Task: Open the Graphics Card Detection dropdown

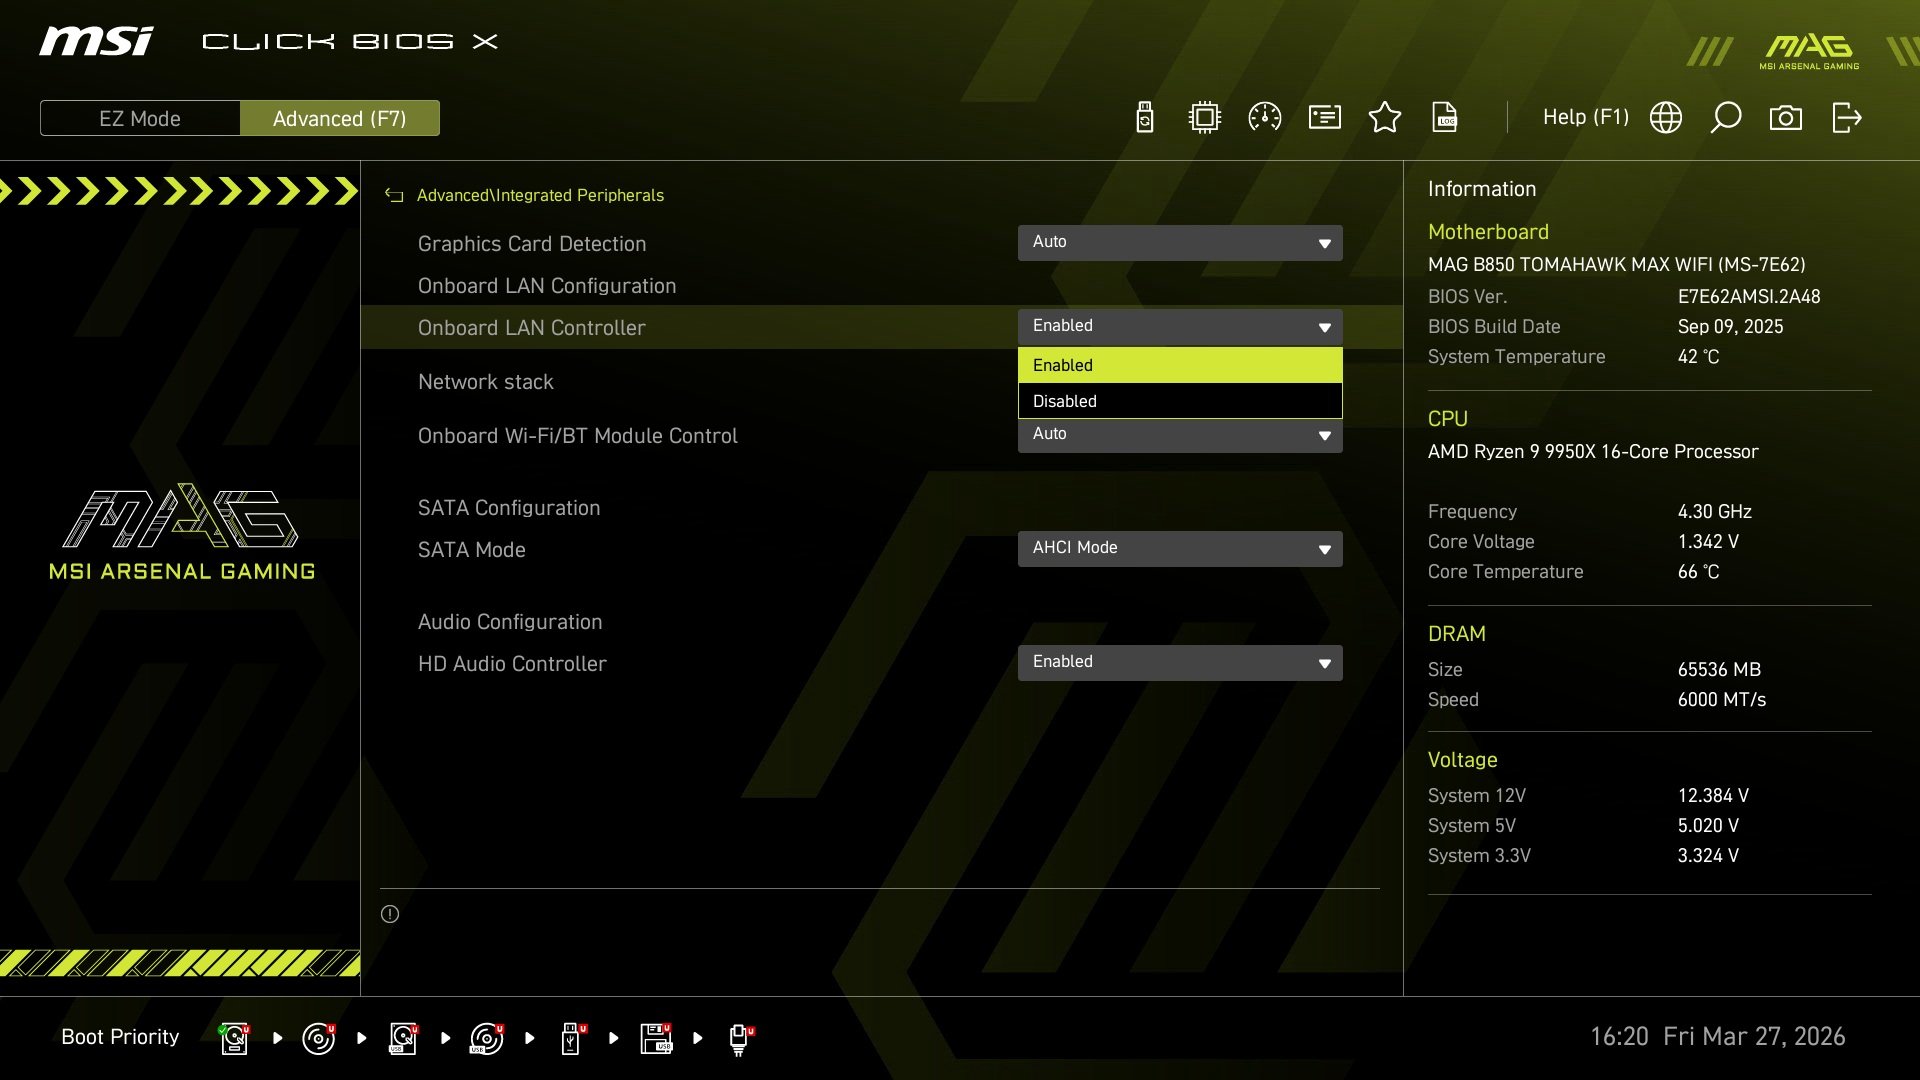Action: 1180,242
